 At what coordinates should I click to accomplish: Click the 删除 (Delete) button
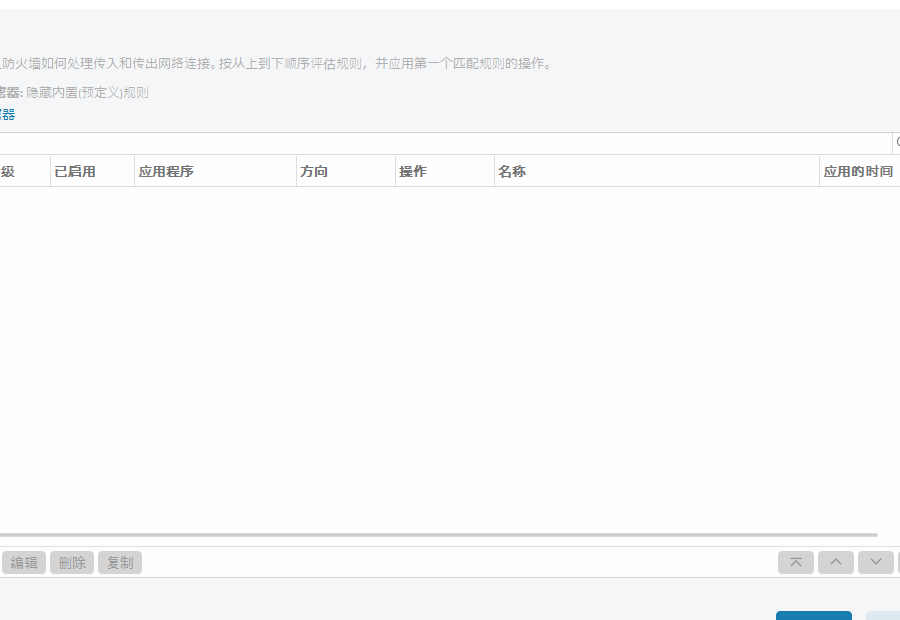[x=71, y=562]
